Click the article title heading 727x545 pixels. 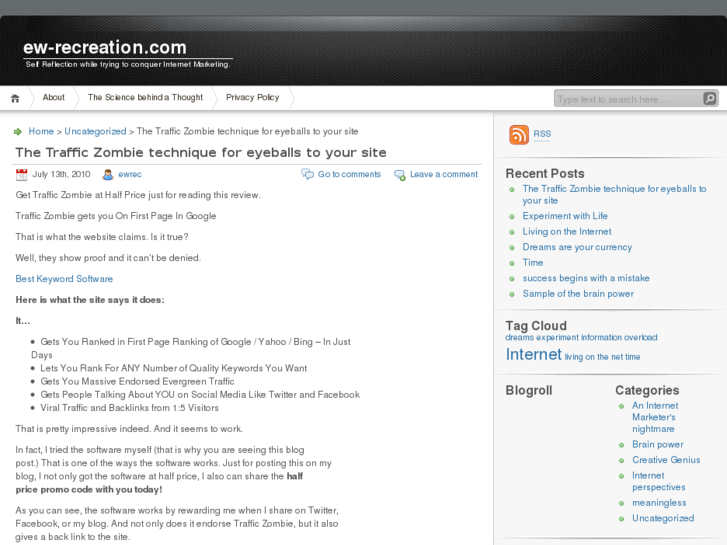click(x=201, y=153)
